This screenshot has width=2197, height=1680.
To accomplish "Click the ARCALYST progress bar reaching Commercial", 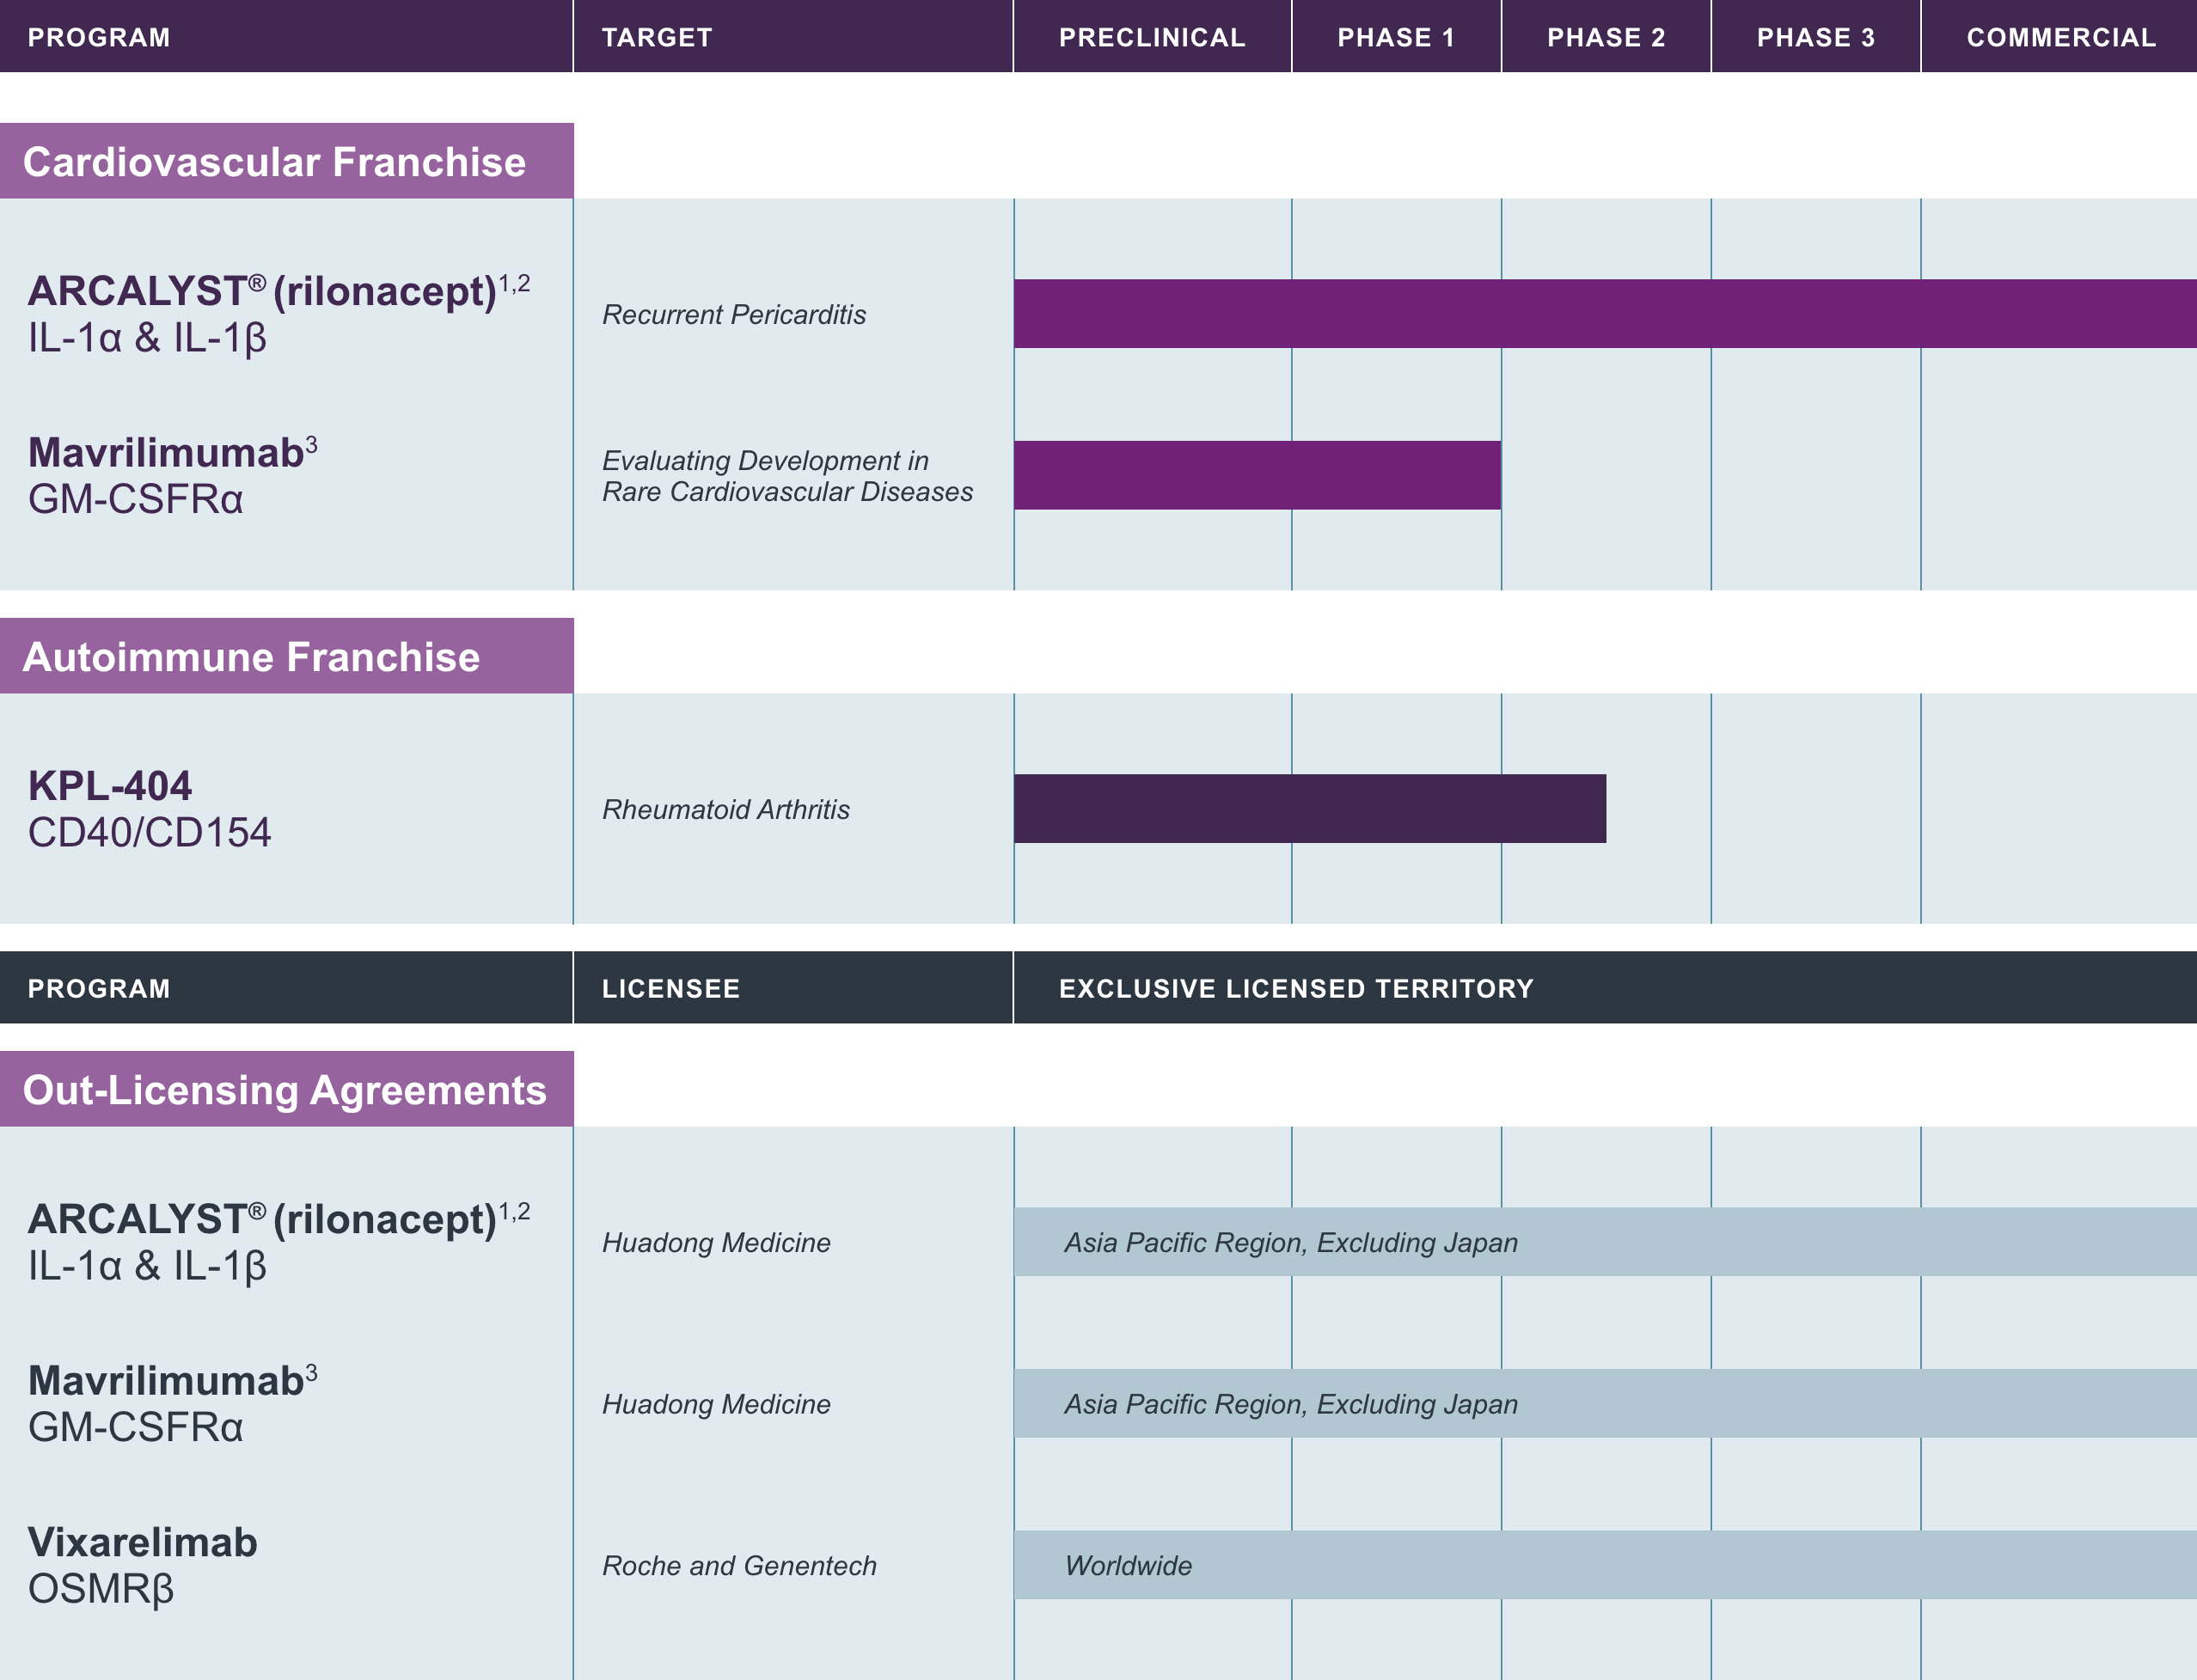I will click(1605, 313).
